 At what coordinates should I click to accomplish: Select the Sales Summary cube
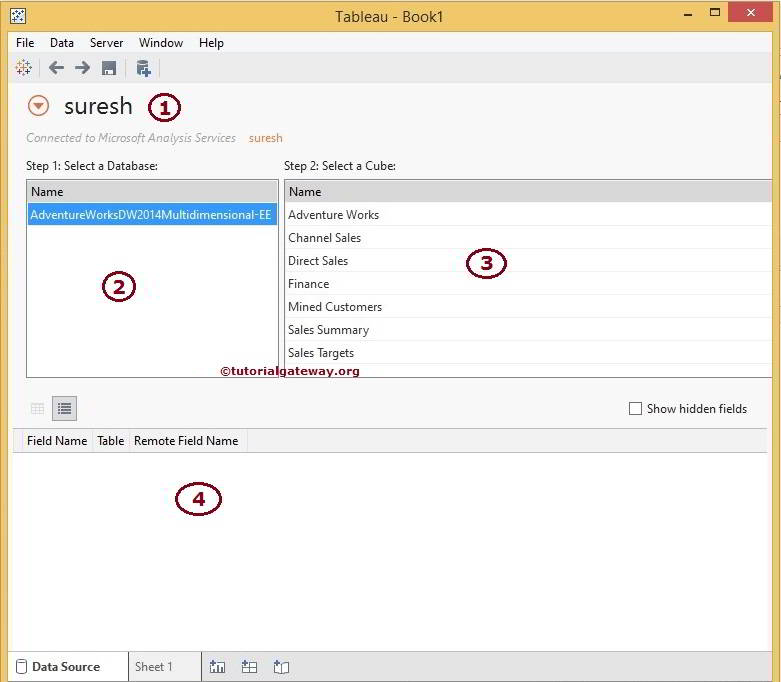pyautogui.click(x=528, y=329)
